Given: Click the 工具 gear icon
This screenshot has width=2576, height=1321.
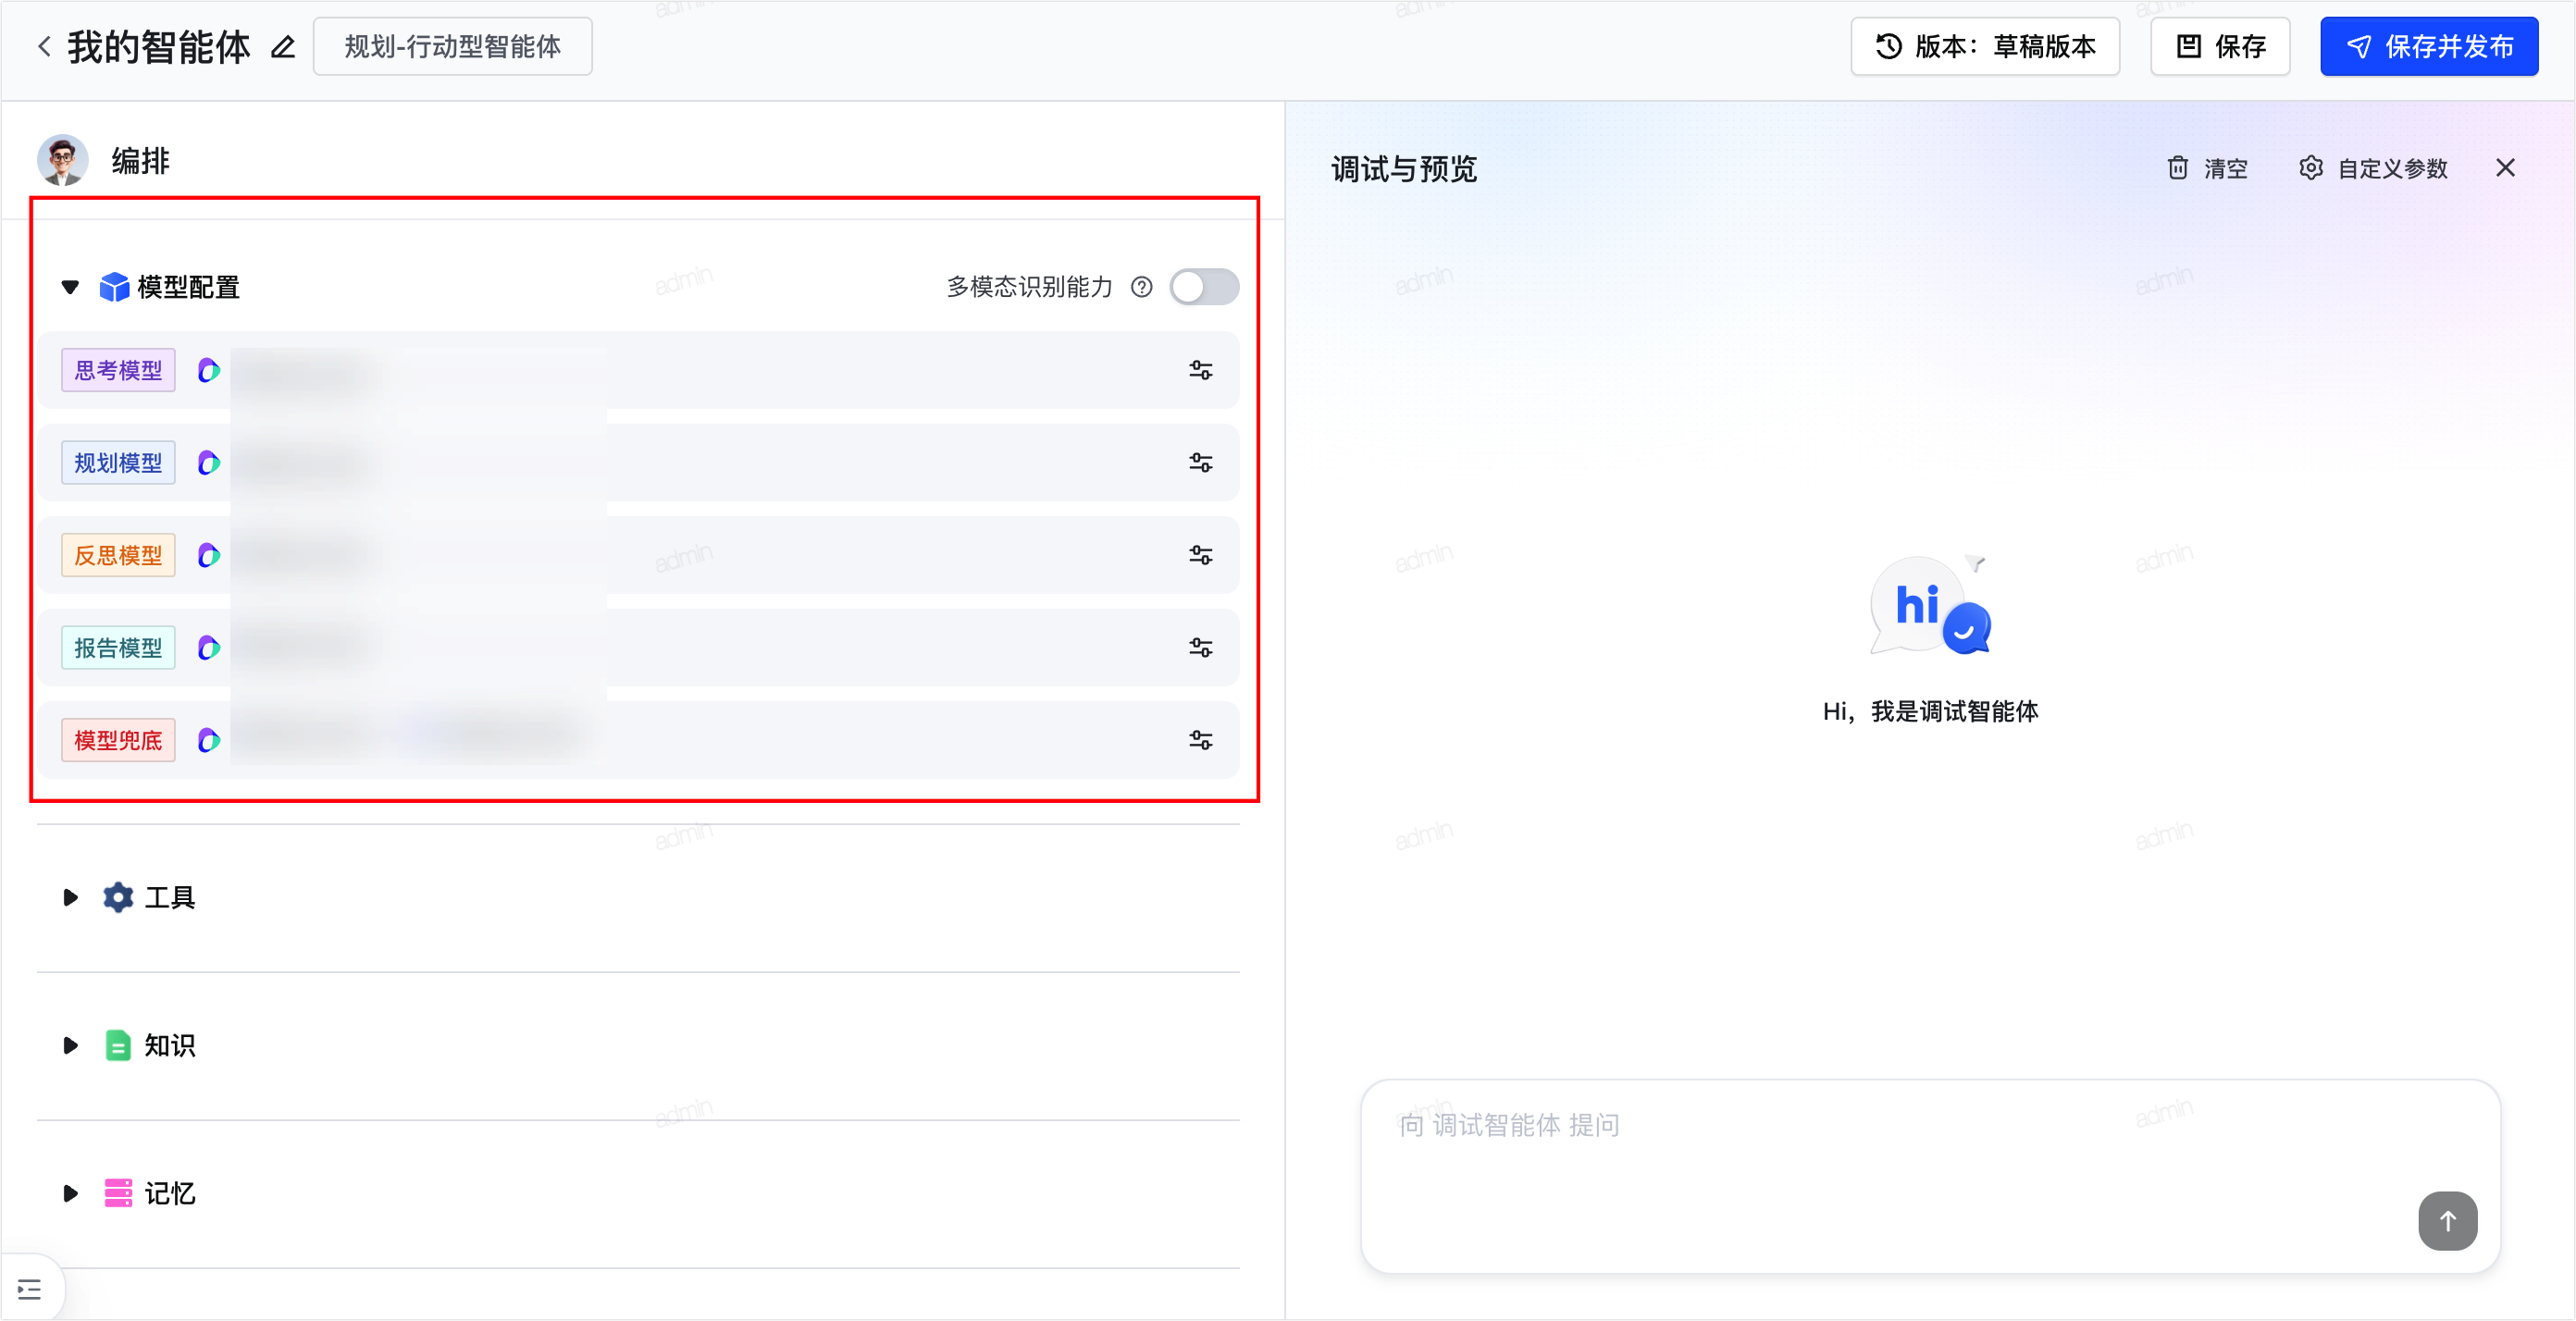Looking at the screenshot, I should tap(118, 897).
